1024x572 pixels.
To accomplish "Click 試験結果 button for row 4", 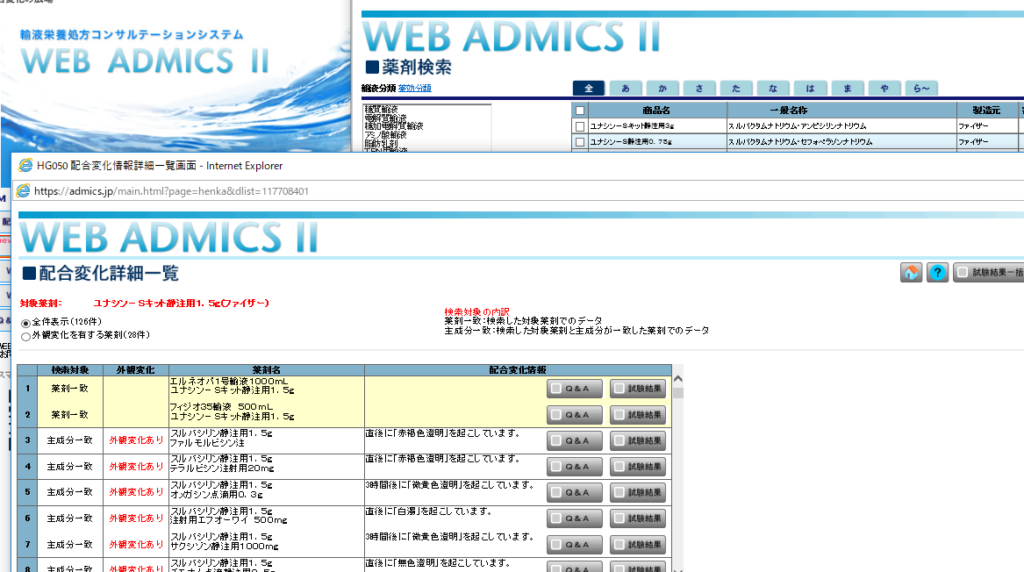I will point(638,467).
